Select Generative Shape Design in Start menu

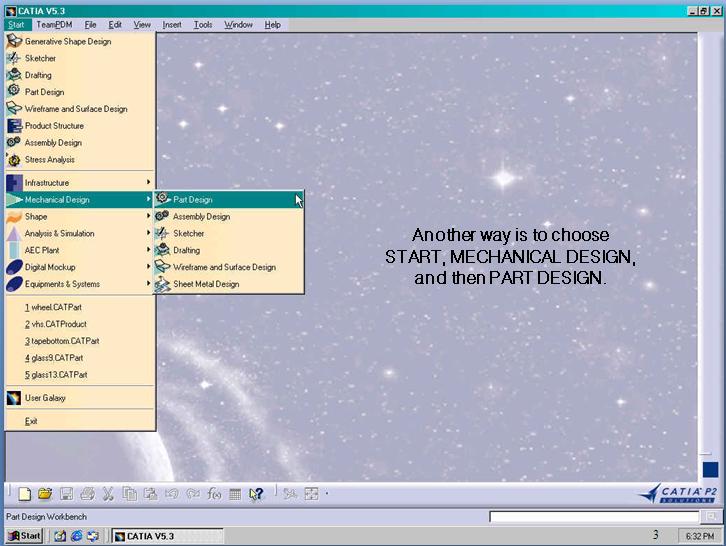click(x=68, y=42)
